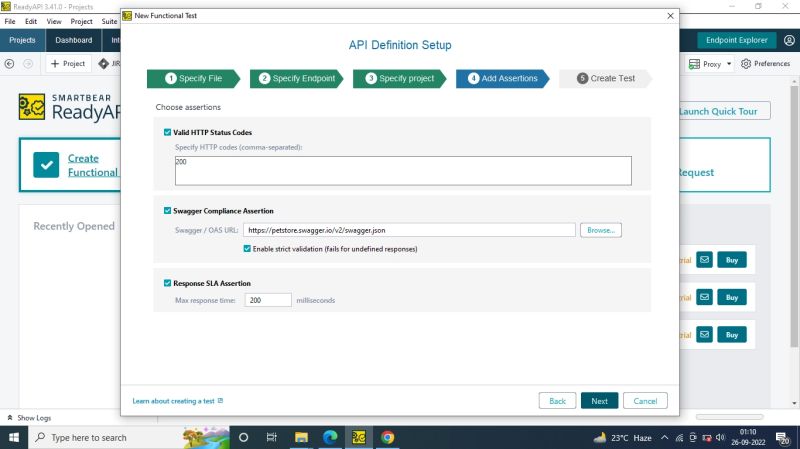Expand Show Logs panel

[x=29, y=418]
